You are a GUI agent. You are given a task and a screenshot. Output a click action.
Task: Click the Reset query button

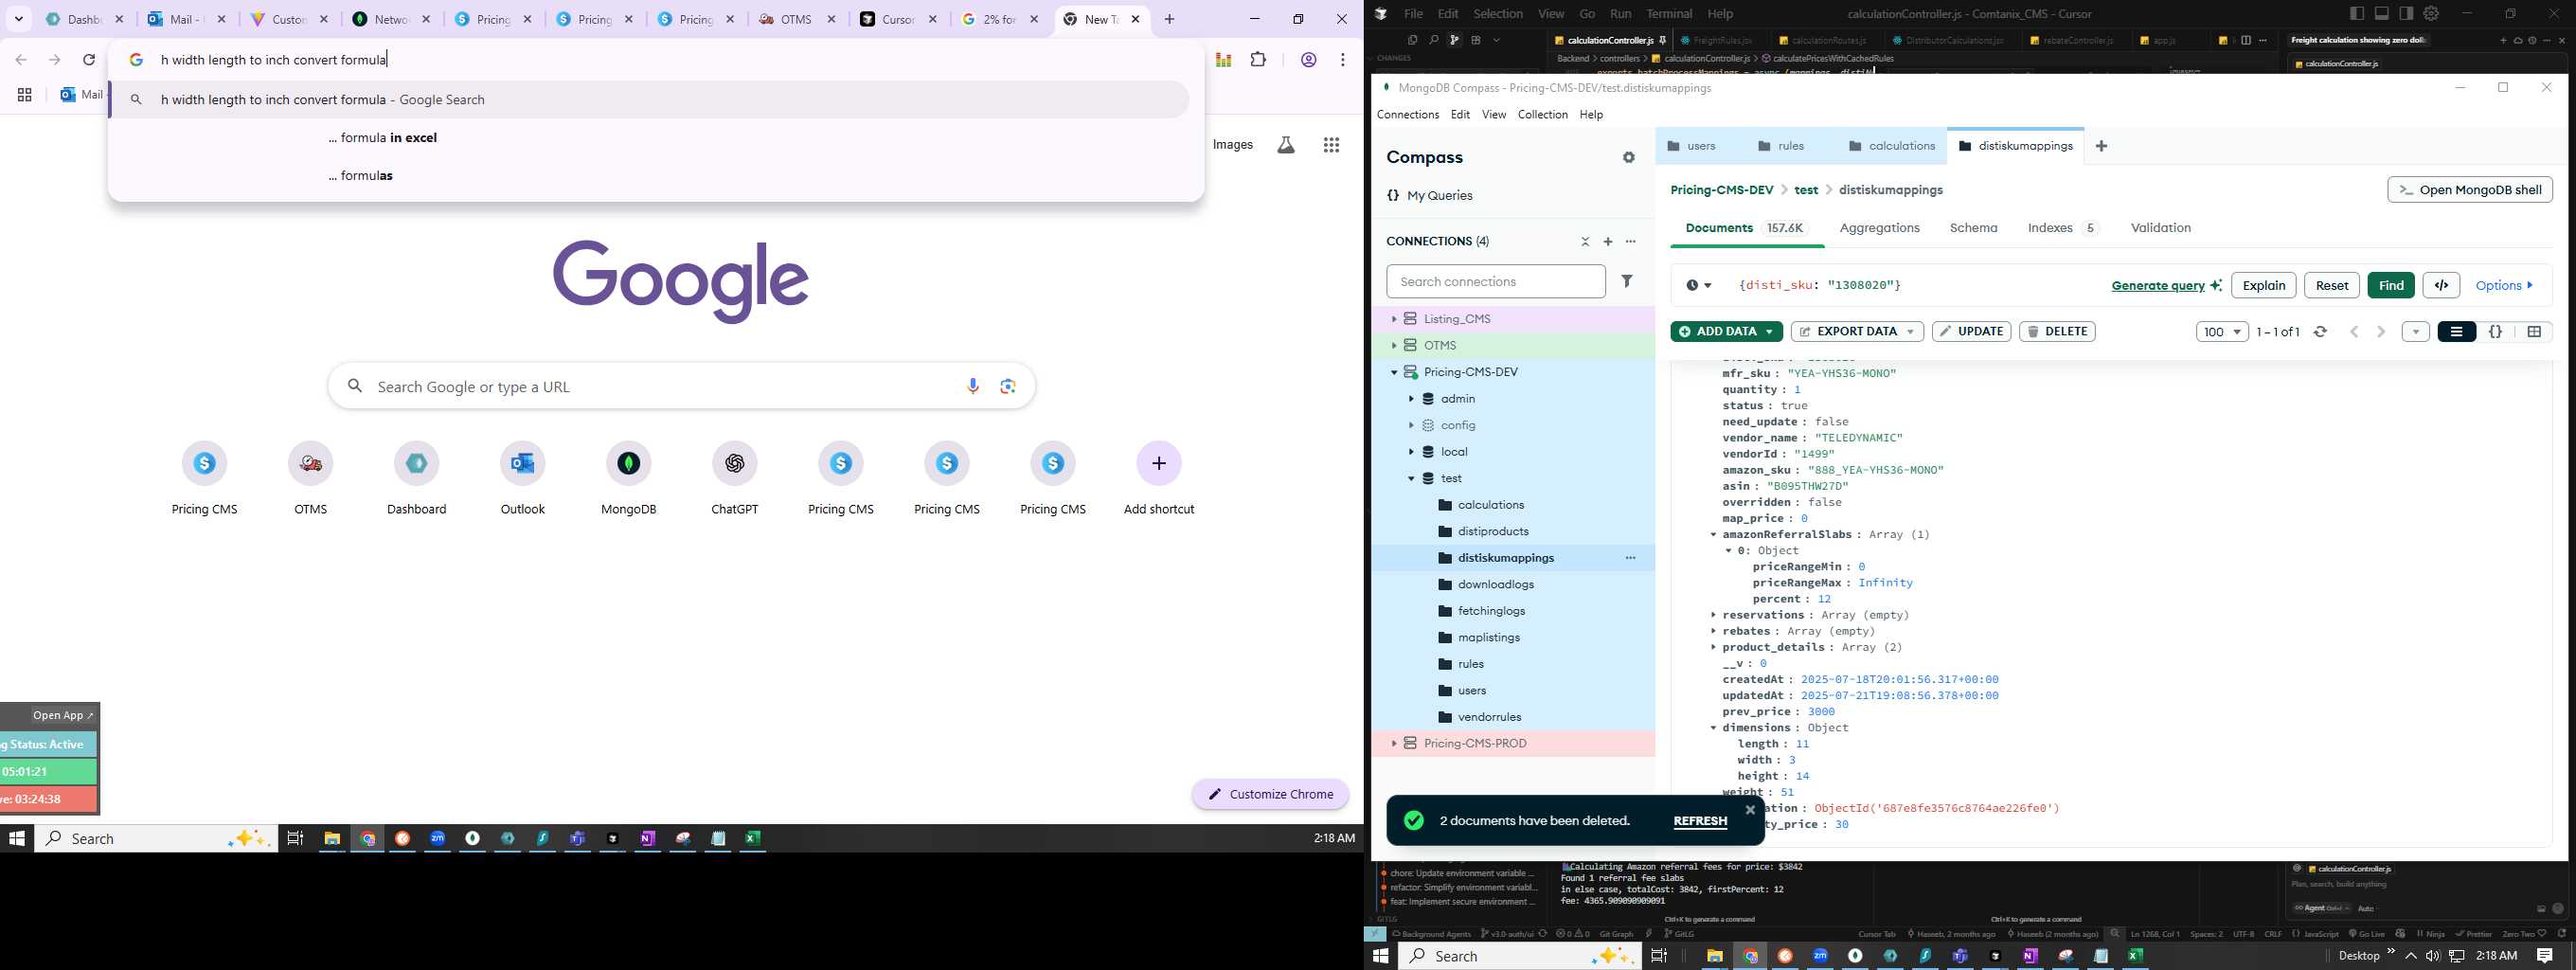(x=2332, y=285)
